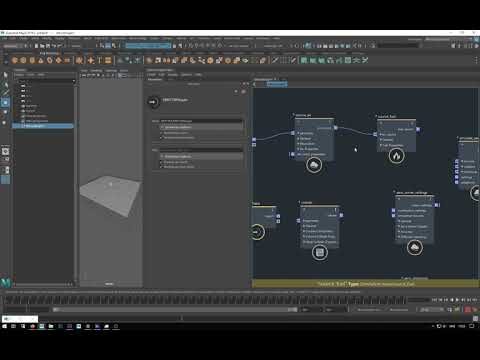Click in the time slider ruler

[x=205, y=300]
